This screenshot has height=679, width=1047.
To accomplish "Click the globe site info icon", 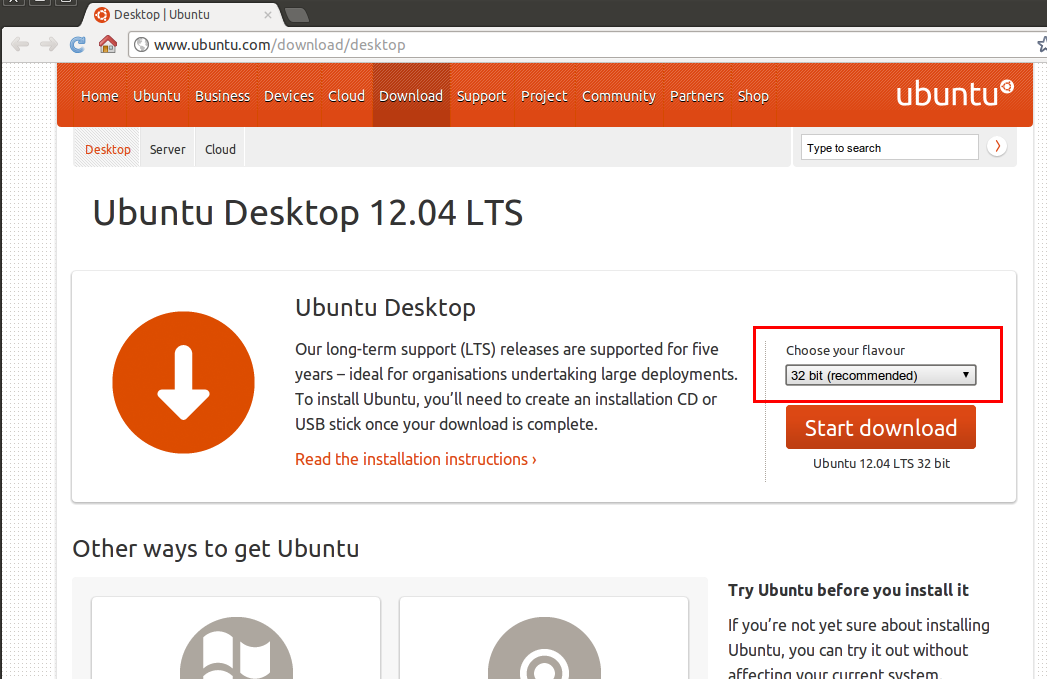I will (141, 45).
